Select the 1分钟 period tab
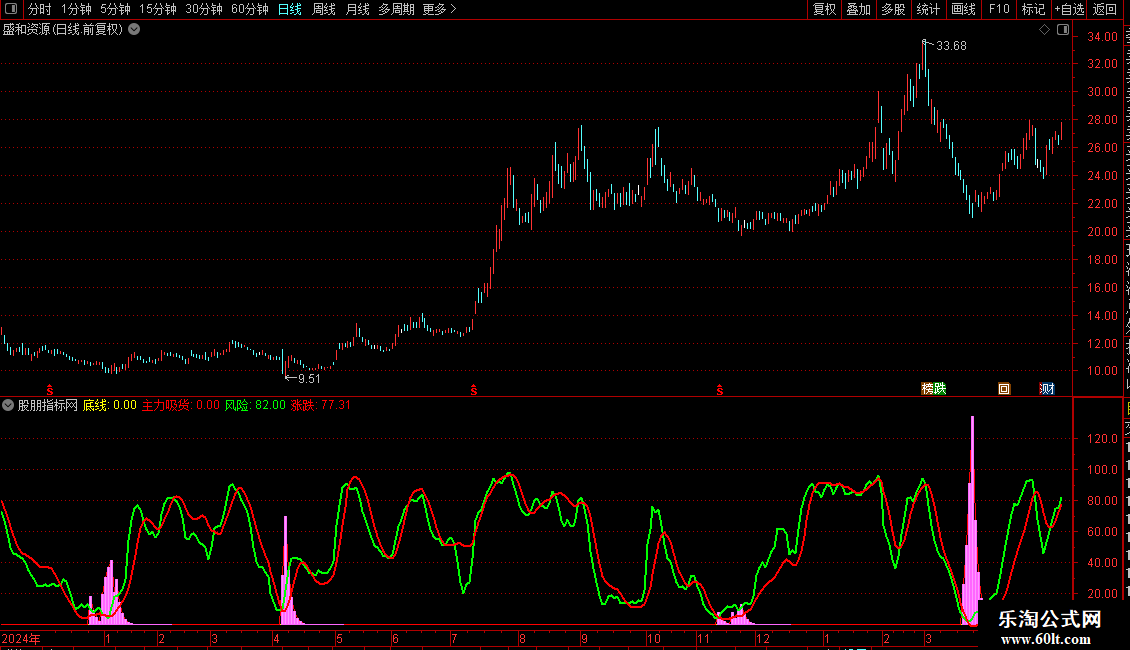 [x=76, y=9]
